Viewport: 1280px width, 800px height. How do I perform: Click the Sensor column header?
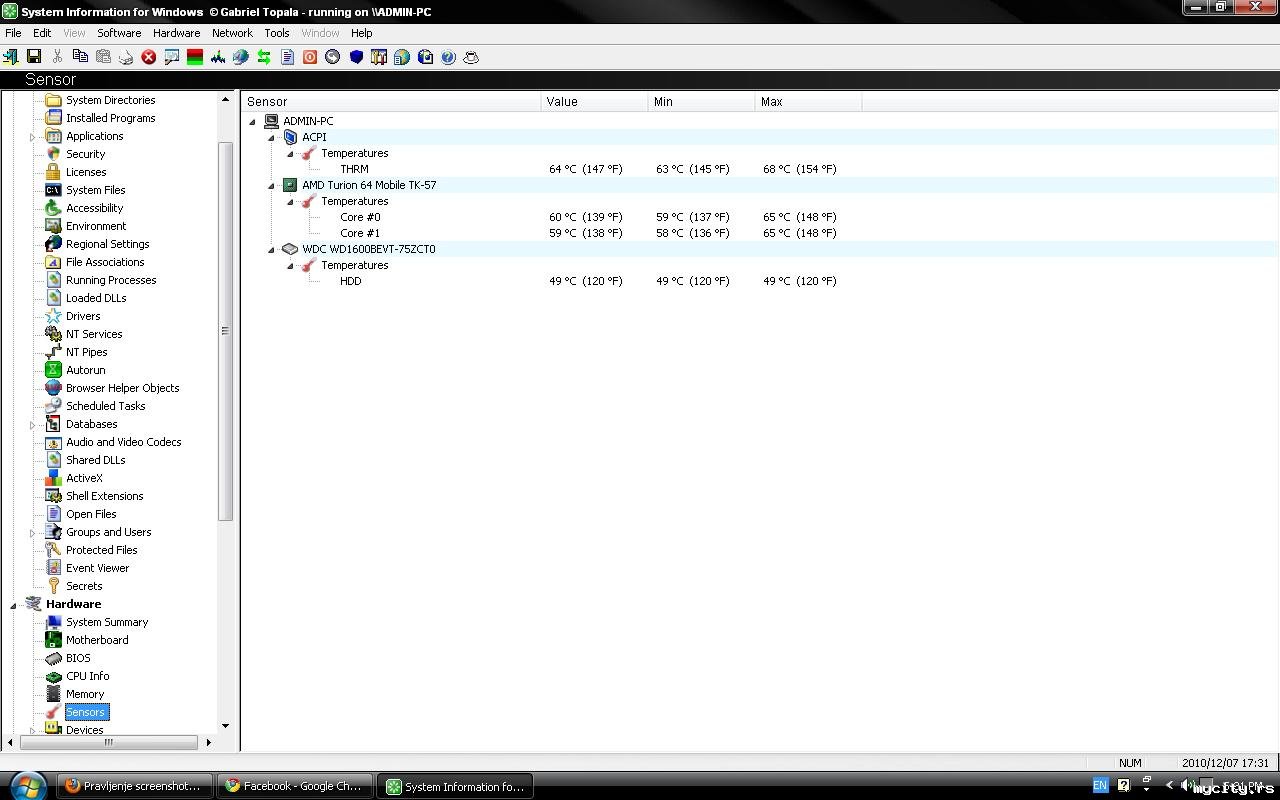pos(391,102)
